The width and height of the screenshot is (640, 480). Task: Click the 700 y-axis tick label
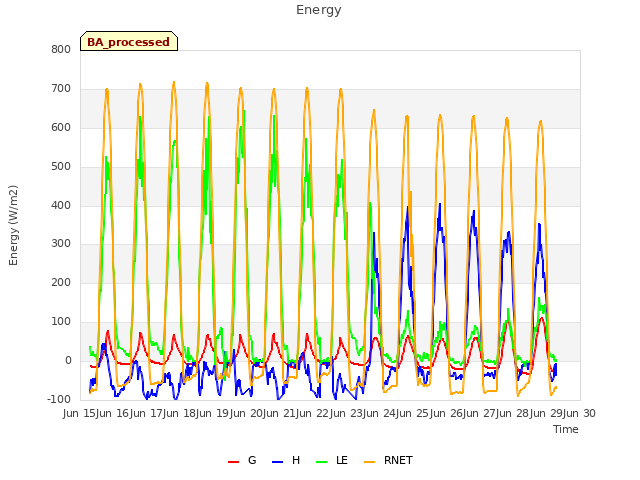pyautogui.click(x=61, y=88)
